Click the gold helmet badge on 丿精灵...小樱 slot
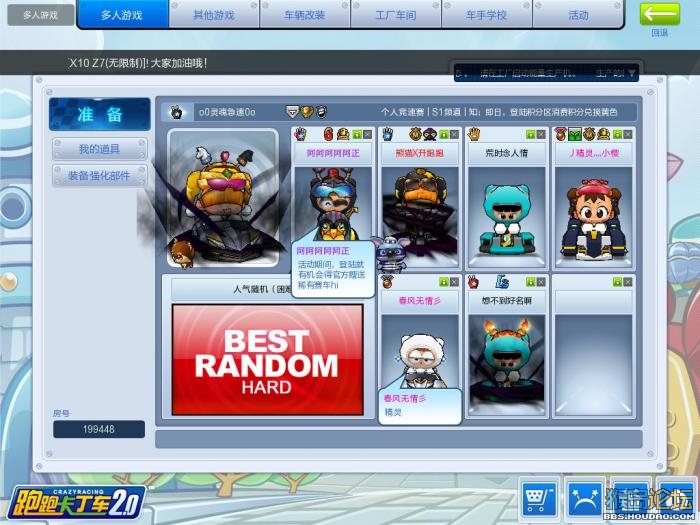700x525 pixels. point(603,134)
